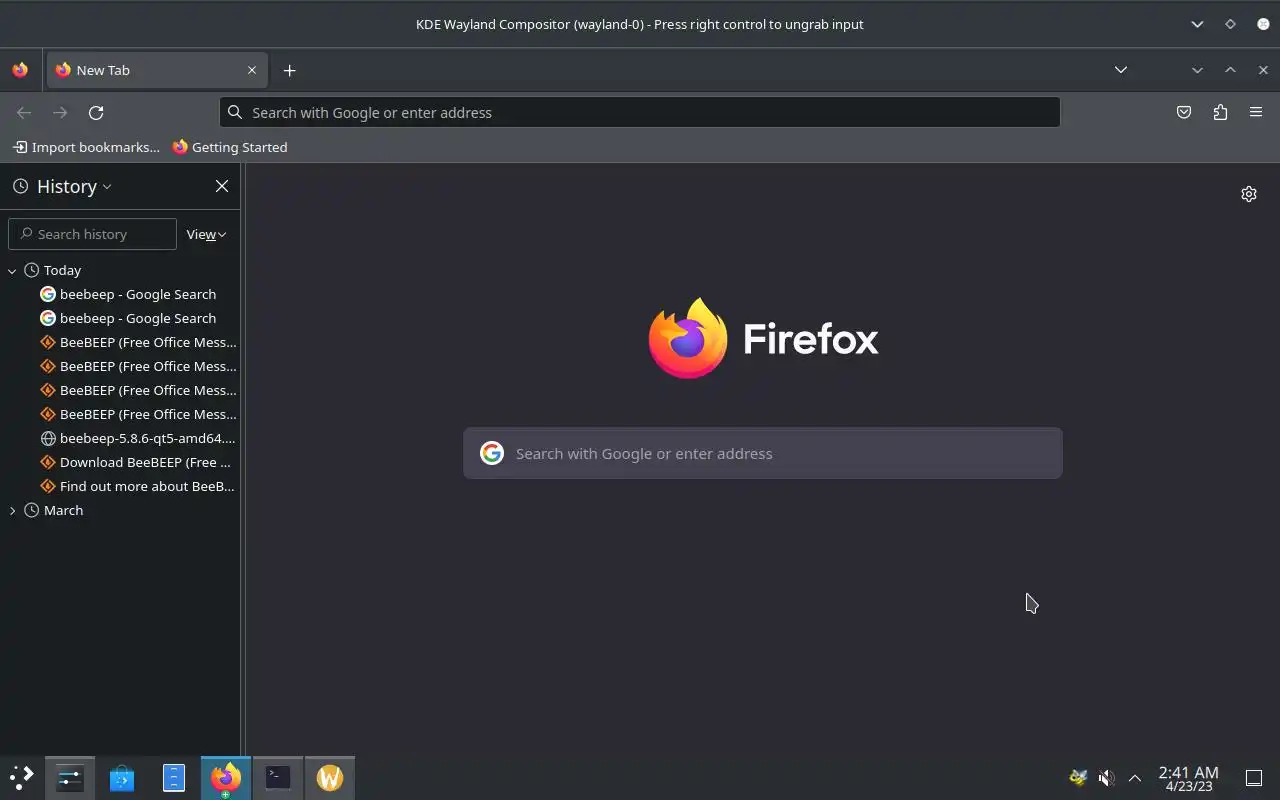The width and height of the screenshot is (1280, 800).
Task: Collapse the Today history group
Action: coord(12,270)
